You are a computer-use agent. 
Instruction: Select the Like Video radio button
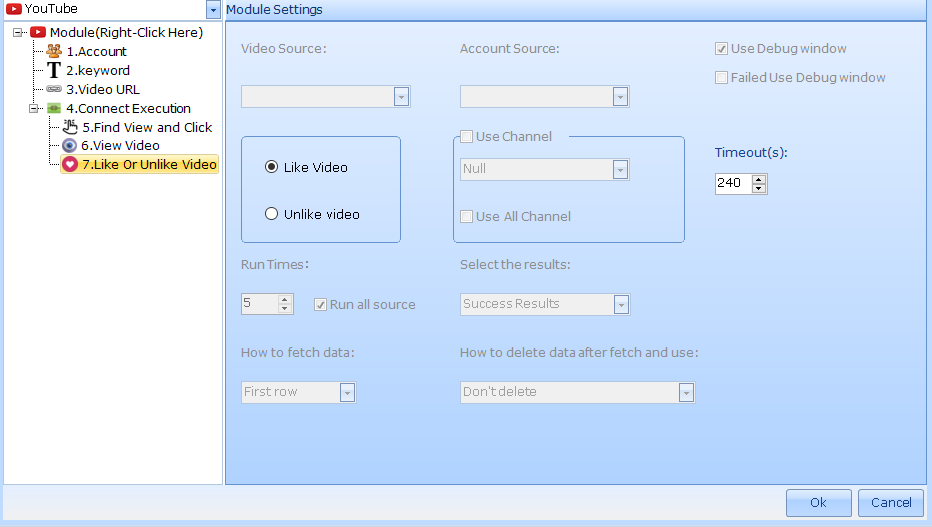click(271, 167)
